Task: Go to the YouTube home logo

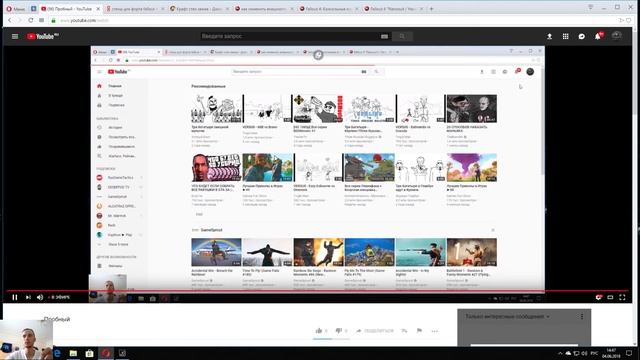Action: point(42,36)
